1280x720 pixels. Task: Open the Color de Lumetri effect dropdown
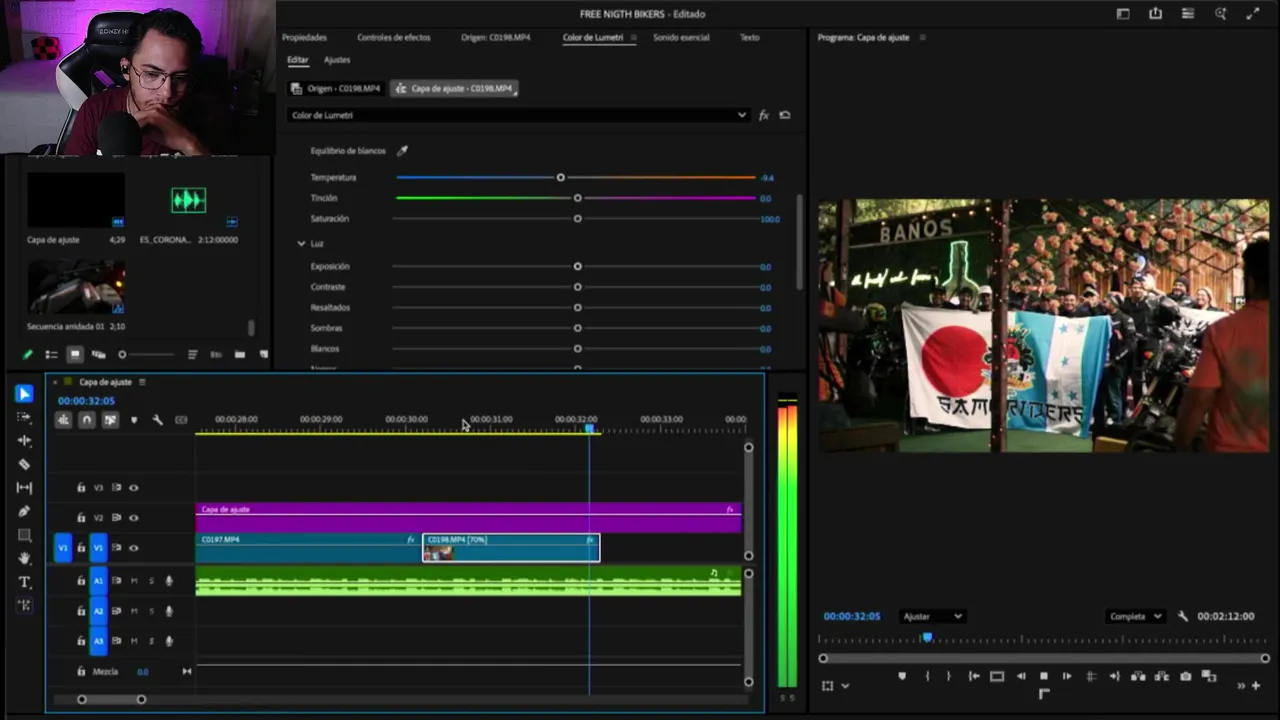click(518, 115)
